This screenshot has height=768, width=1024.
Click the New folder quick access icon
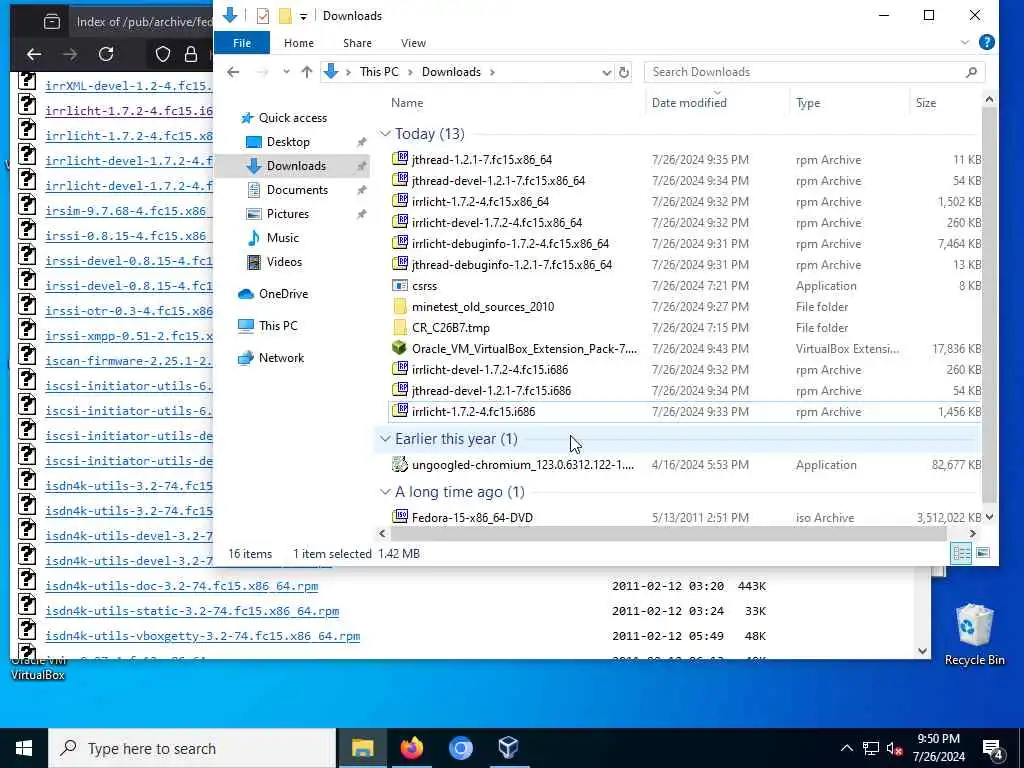tap(285, 16)
